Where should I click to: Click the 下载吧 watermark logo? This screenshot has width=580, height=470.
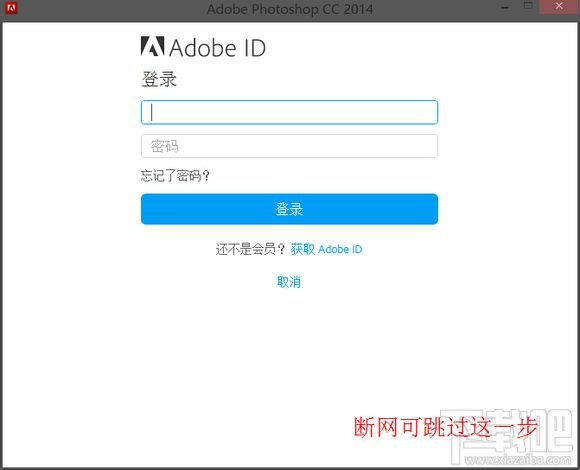click(507, 433)
